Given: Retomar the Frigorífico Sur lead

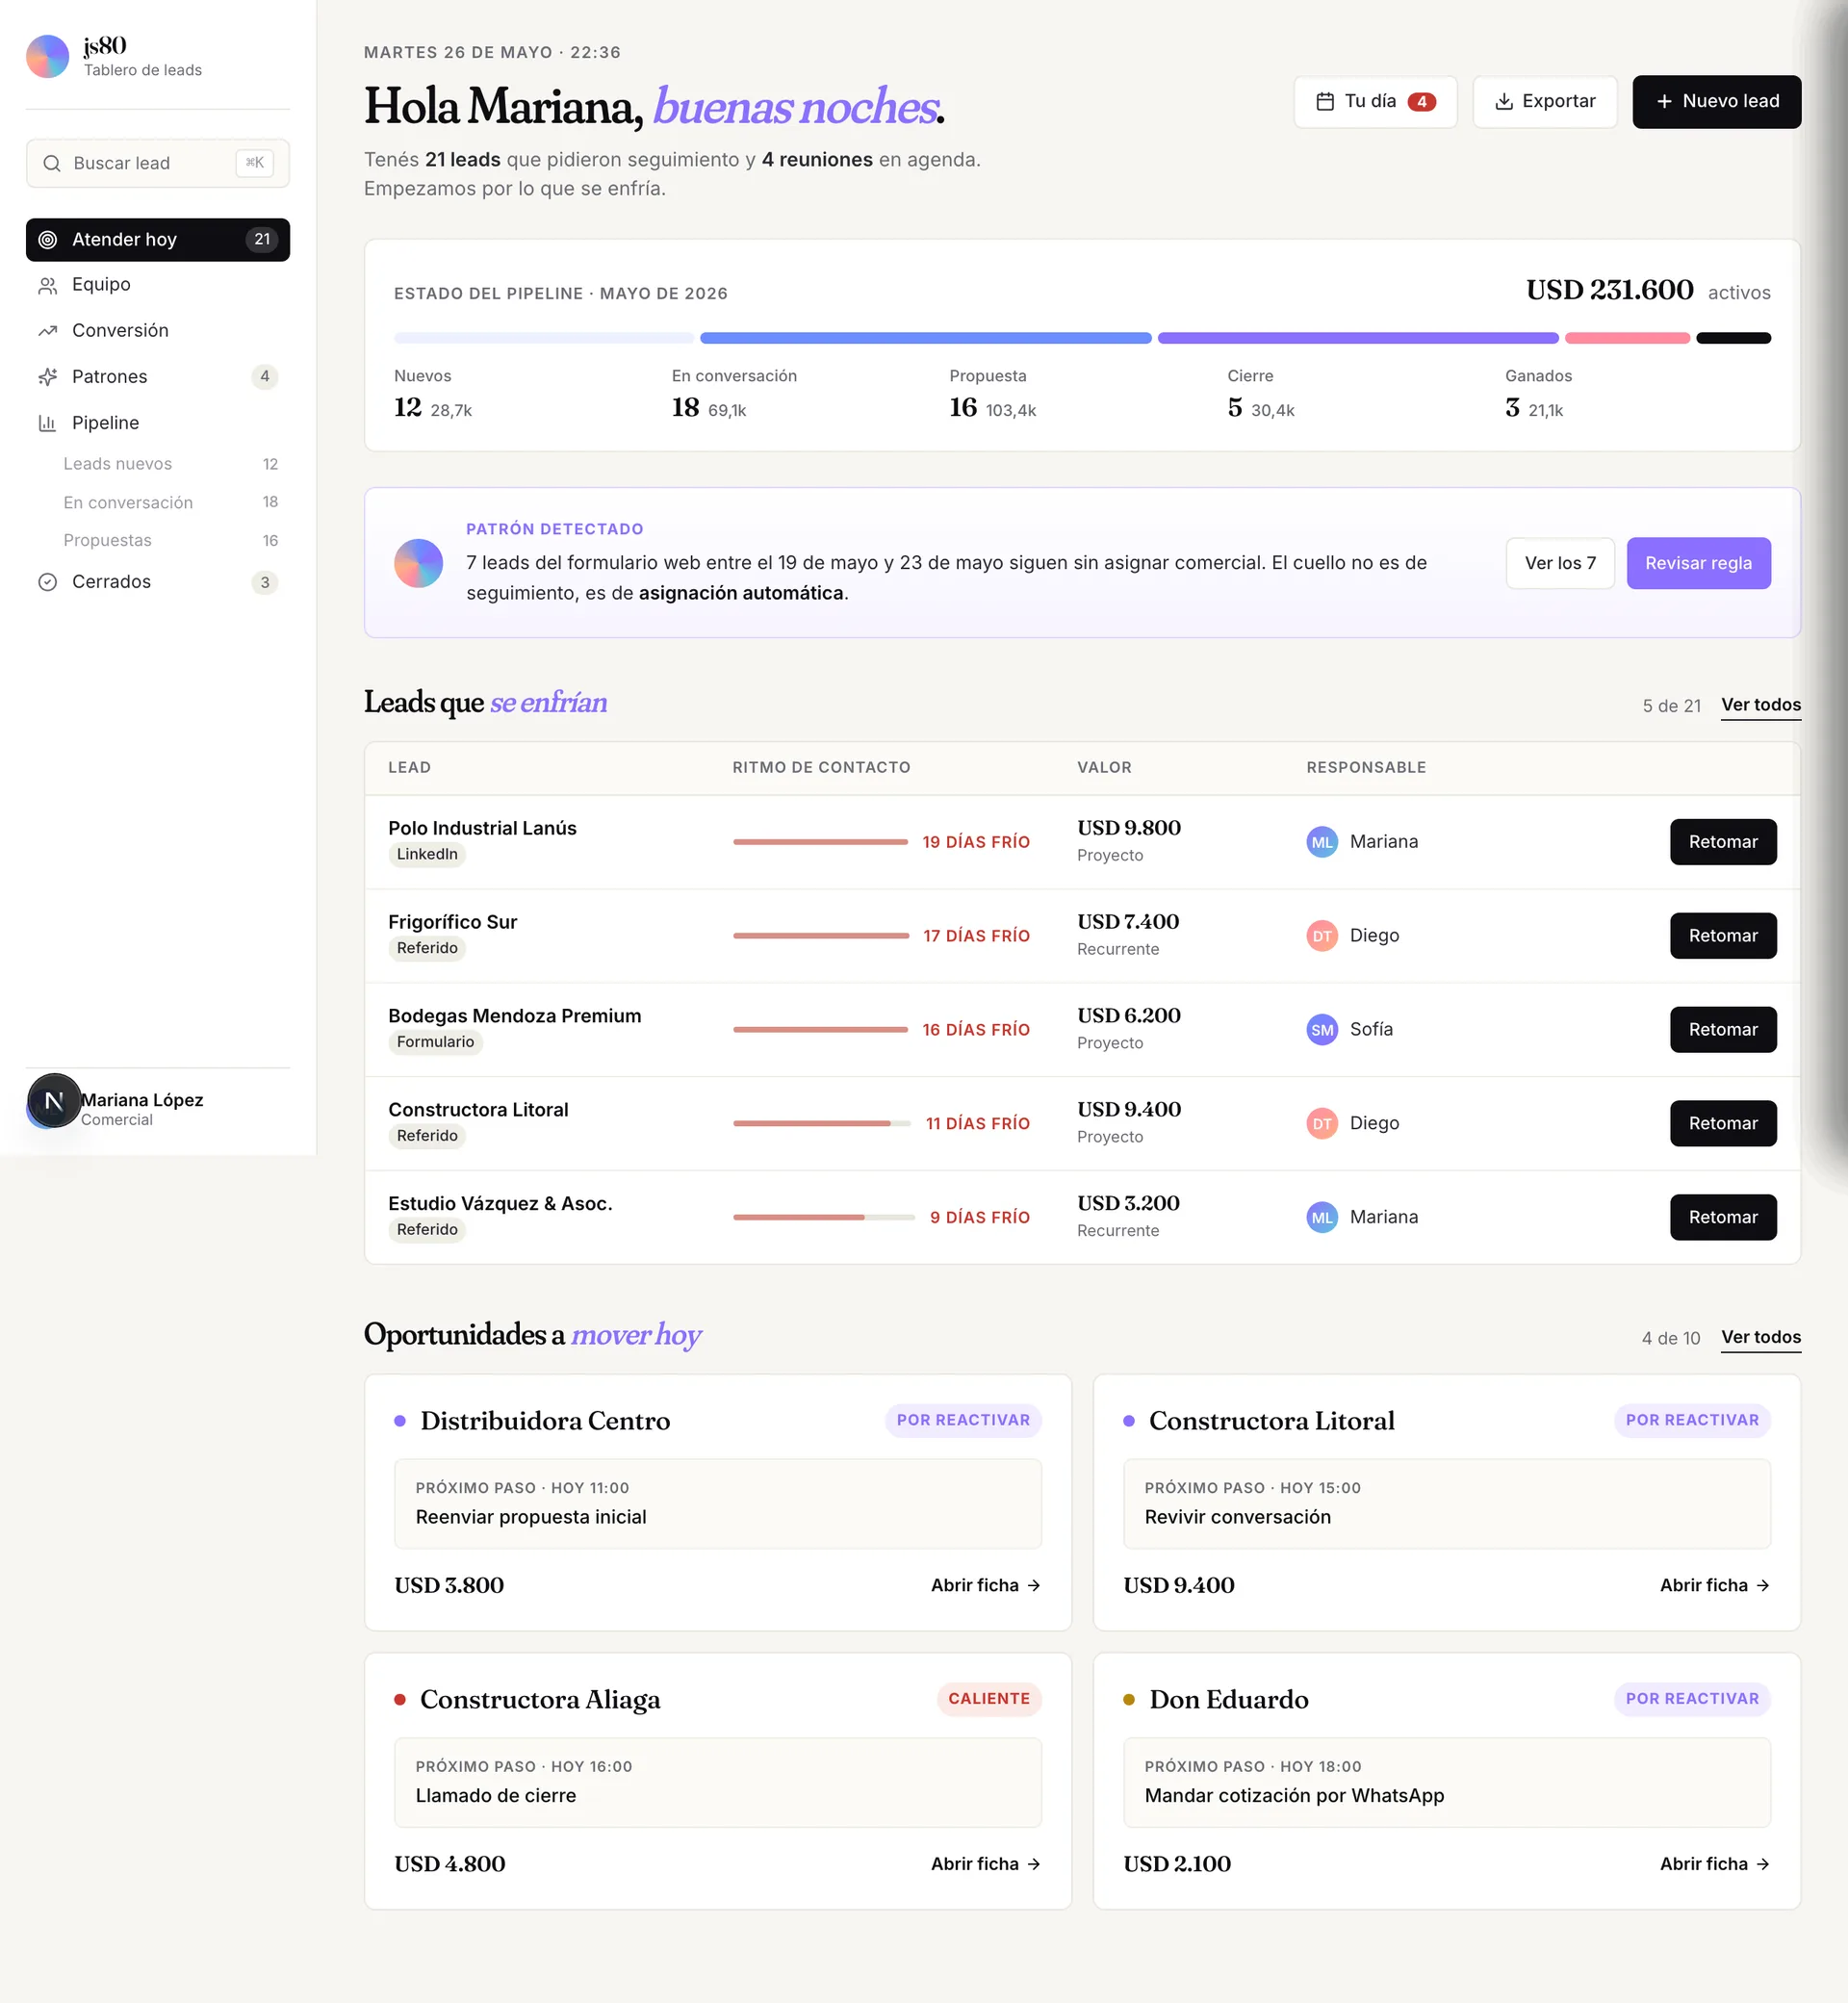Looking at the screenshot, I should coord(1722,936).
